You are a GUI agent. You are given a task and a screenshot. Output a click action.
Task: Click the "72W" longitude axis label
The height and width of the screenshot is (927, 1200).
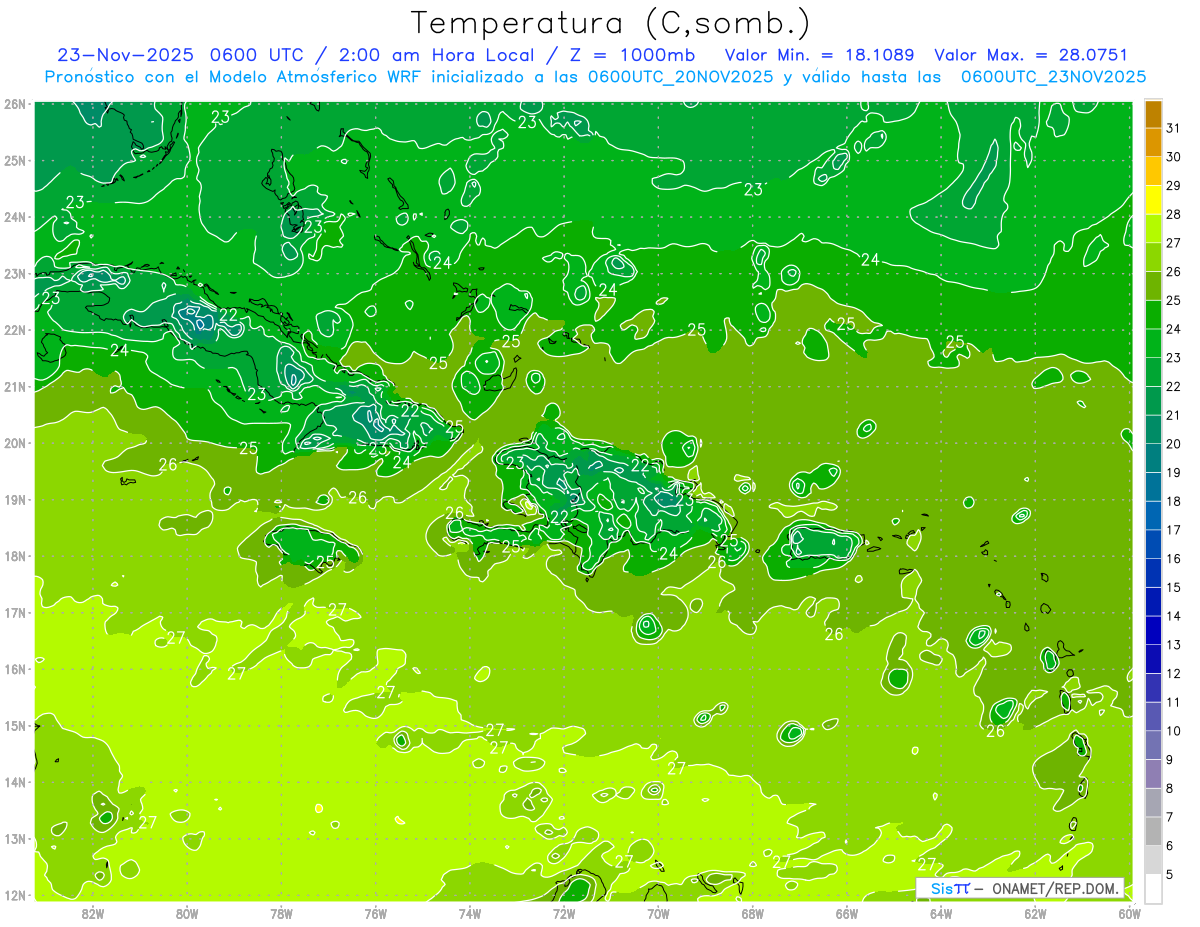[564, 913]
